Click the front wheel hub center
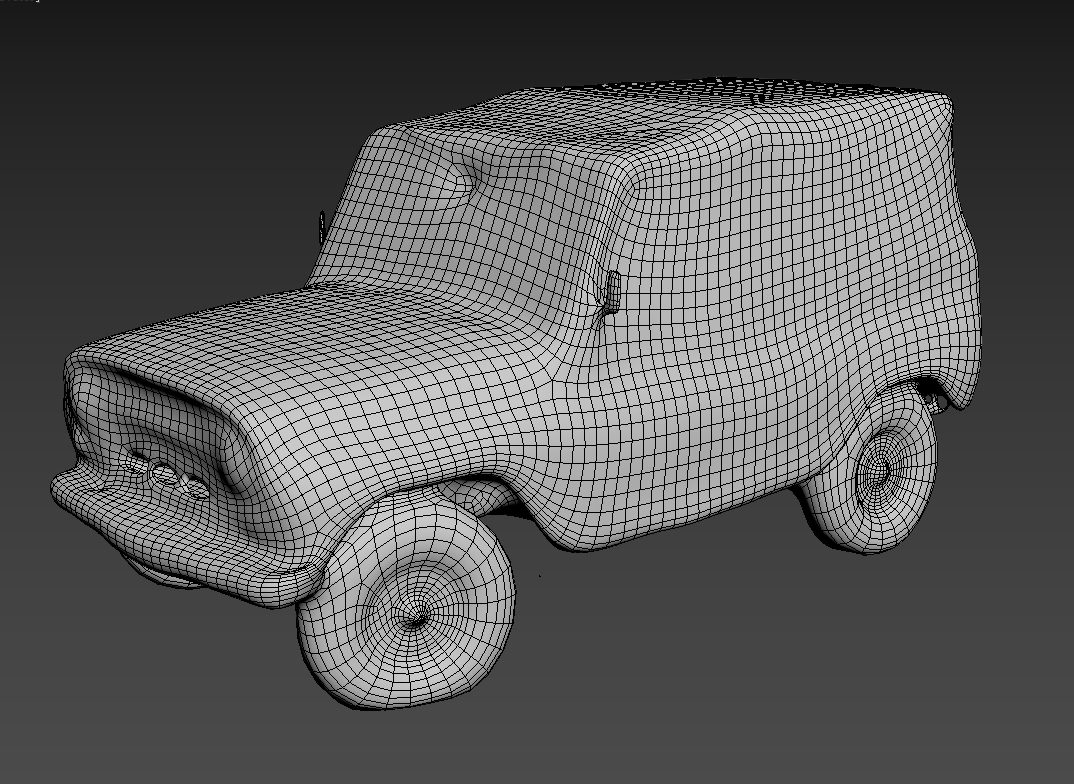Image resolution: width=1074 pixels, height=784 pixels. click(413, 617)
